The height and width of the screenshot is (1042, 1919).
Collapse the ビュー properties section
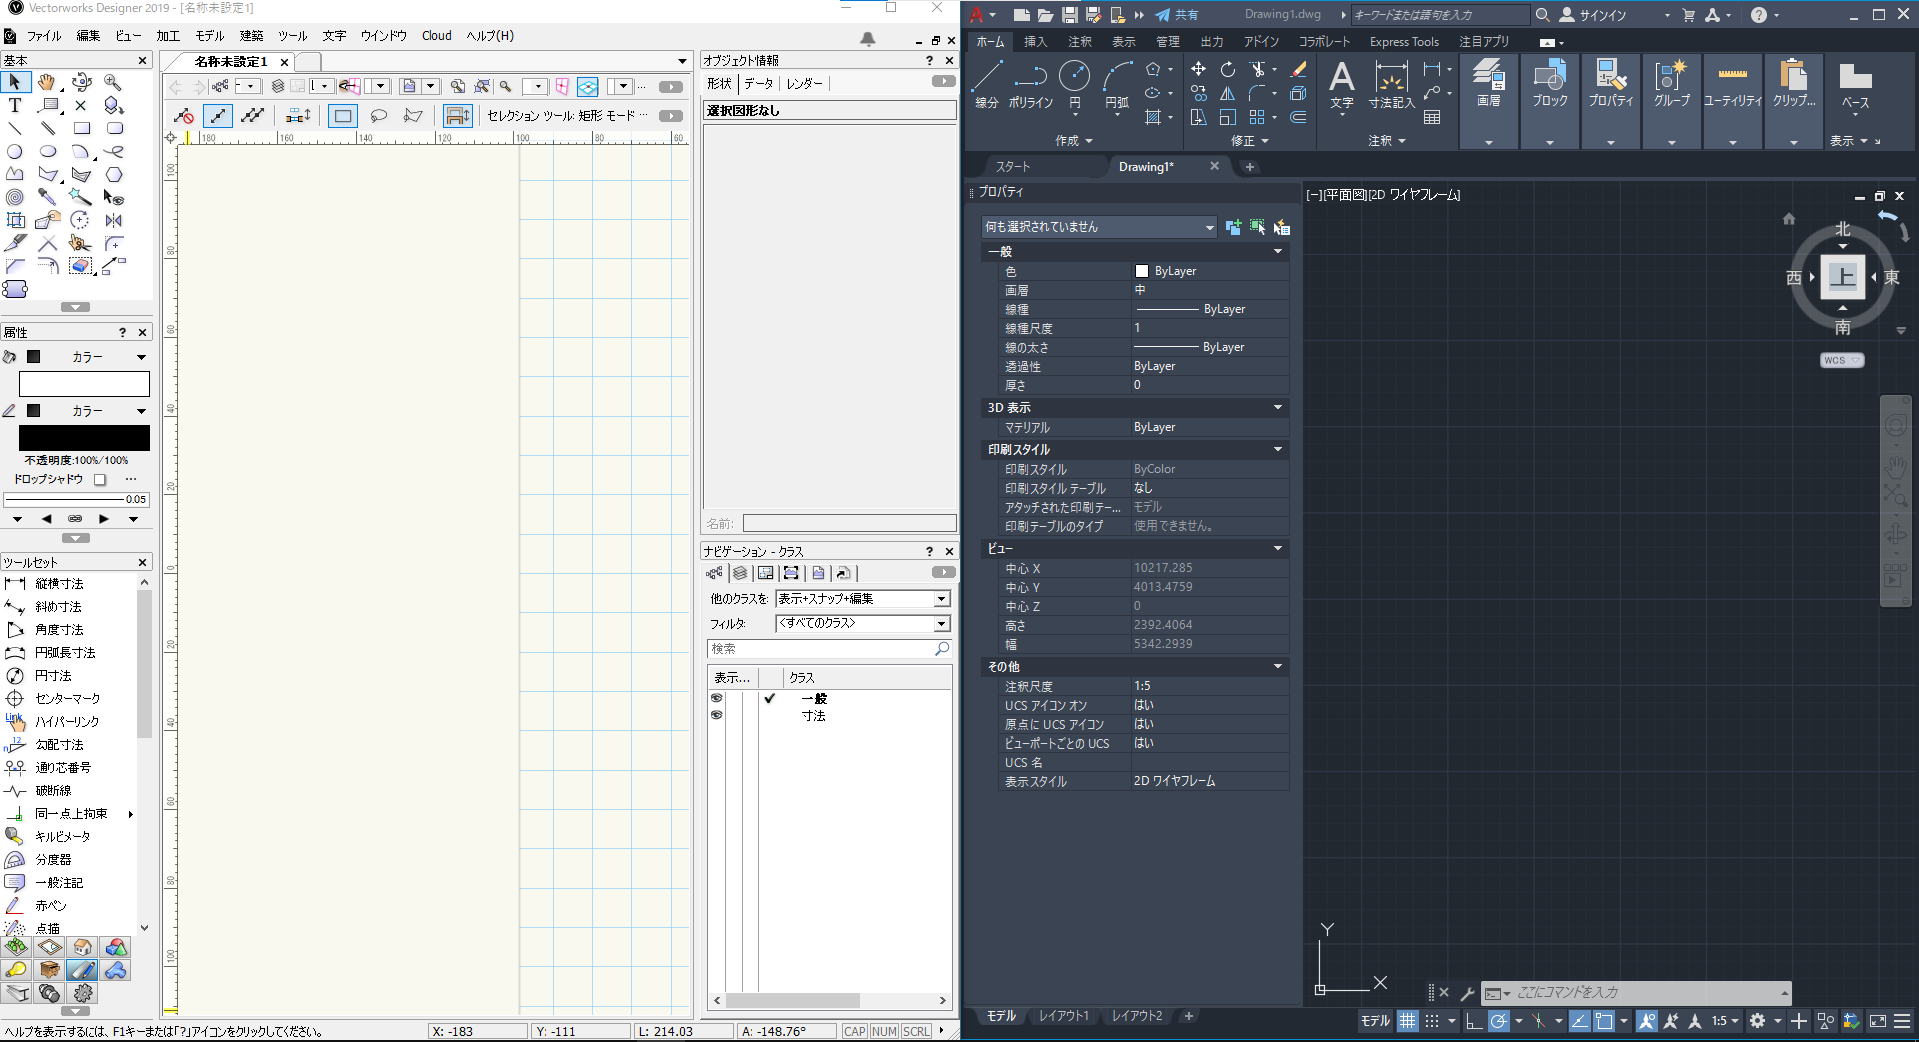point(1277,549)
